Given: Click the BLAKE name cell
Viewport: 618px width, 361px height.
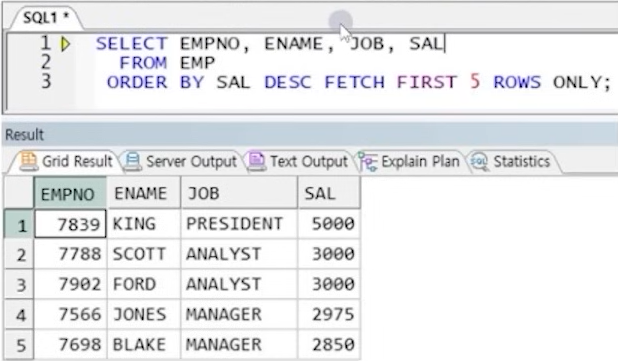Looking at the screenshot, I should pyautogui.click(x=143, y=345).
